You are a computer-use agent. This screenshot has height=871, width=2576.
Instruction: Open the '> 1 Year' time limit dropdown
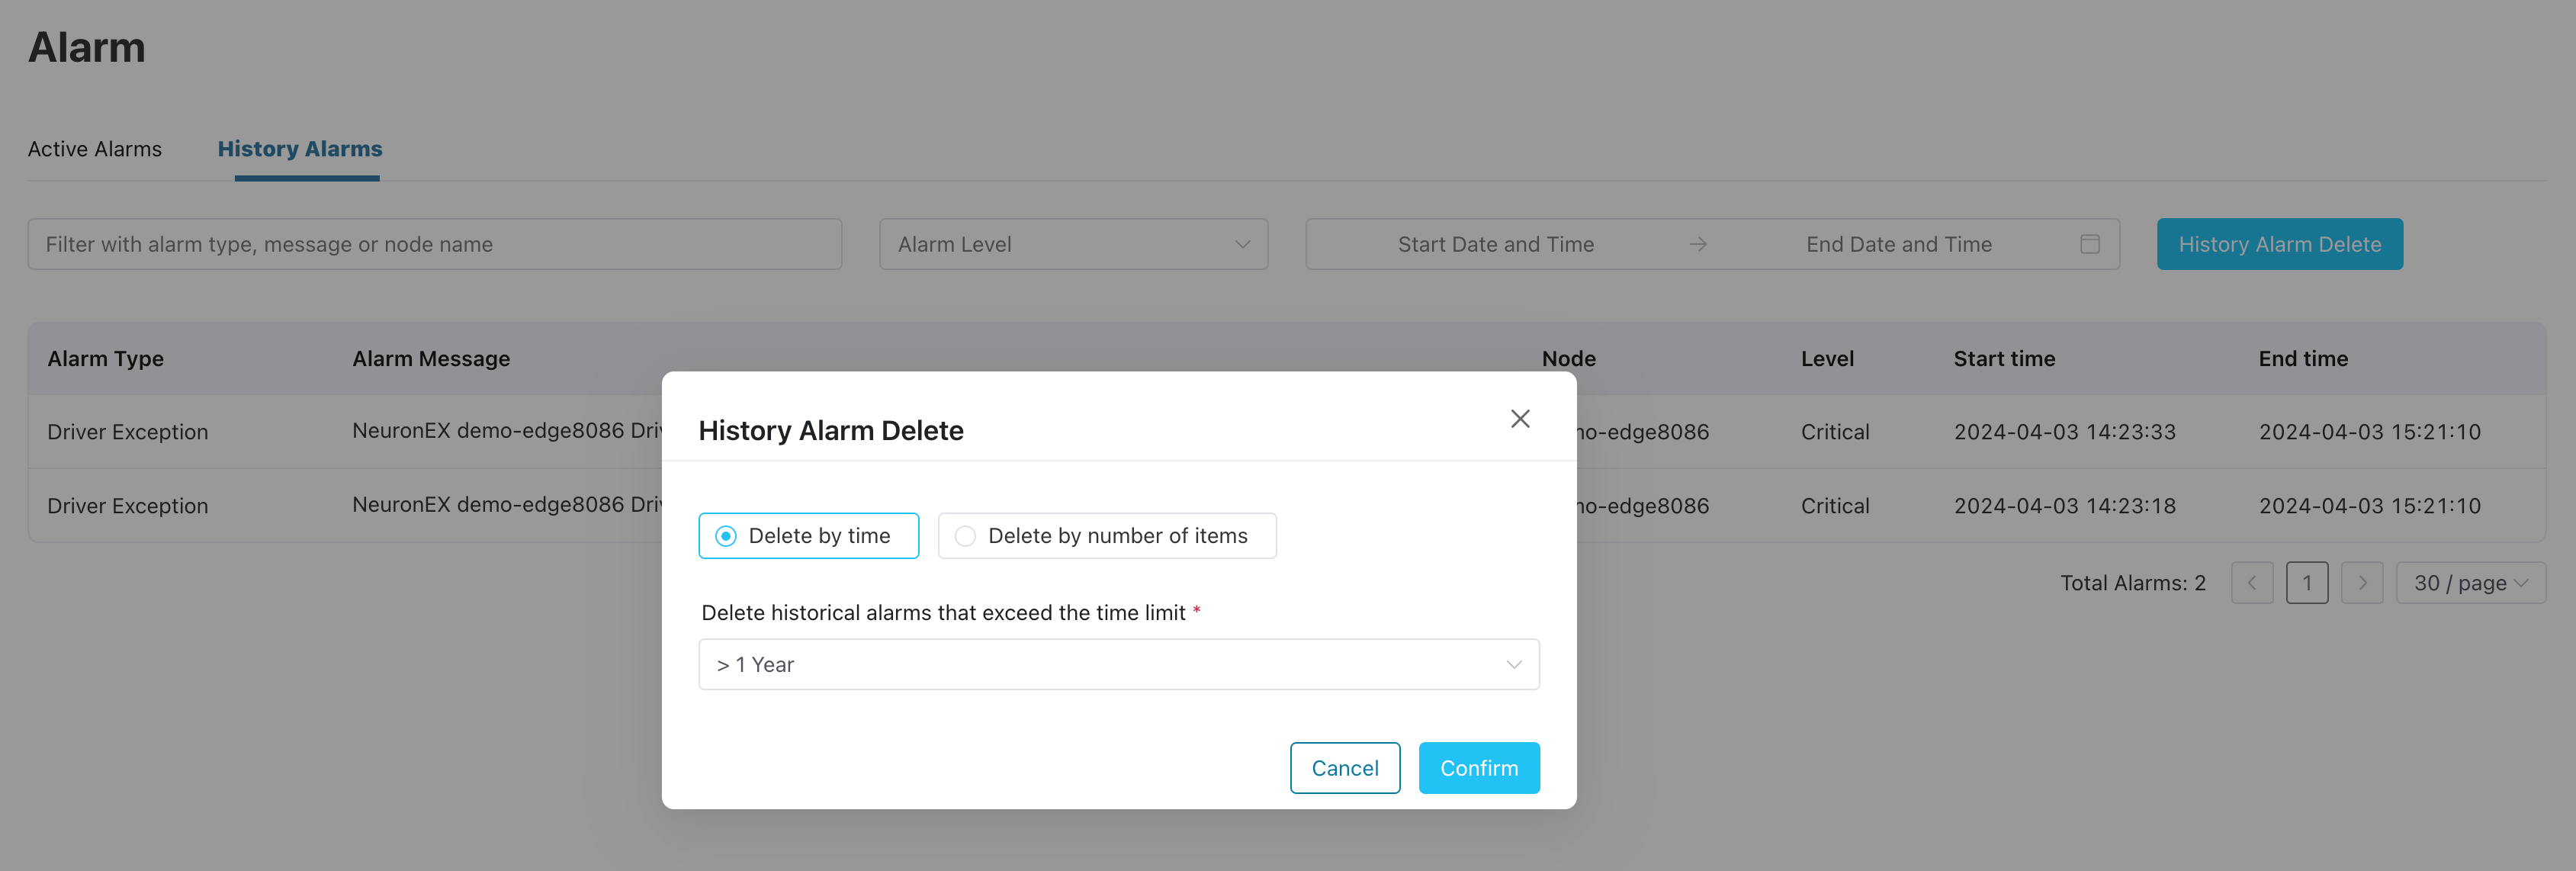point(1118,663)
